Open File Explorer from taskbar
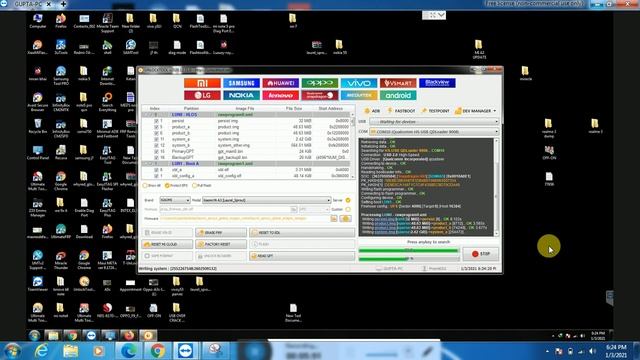 tap(70, 351)
